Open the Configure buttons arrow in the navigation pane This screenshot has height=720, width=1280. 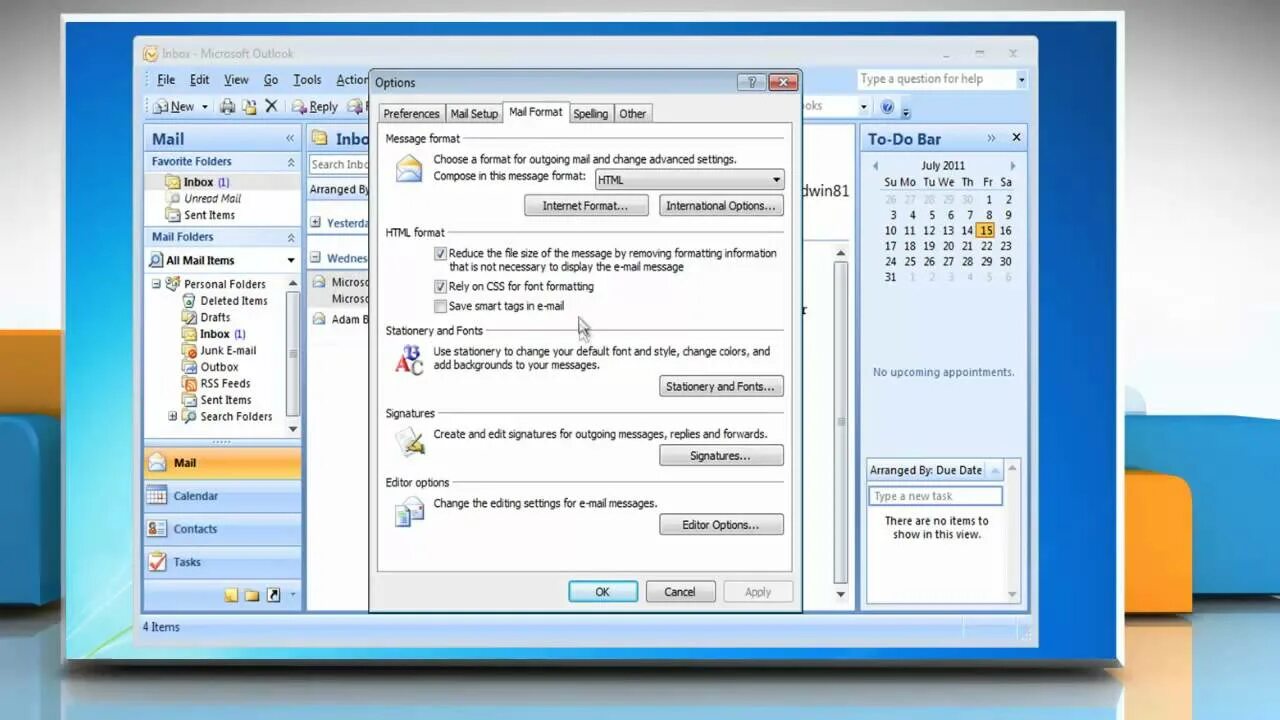pos(292,595)
